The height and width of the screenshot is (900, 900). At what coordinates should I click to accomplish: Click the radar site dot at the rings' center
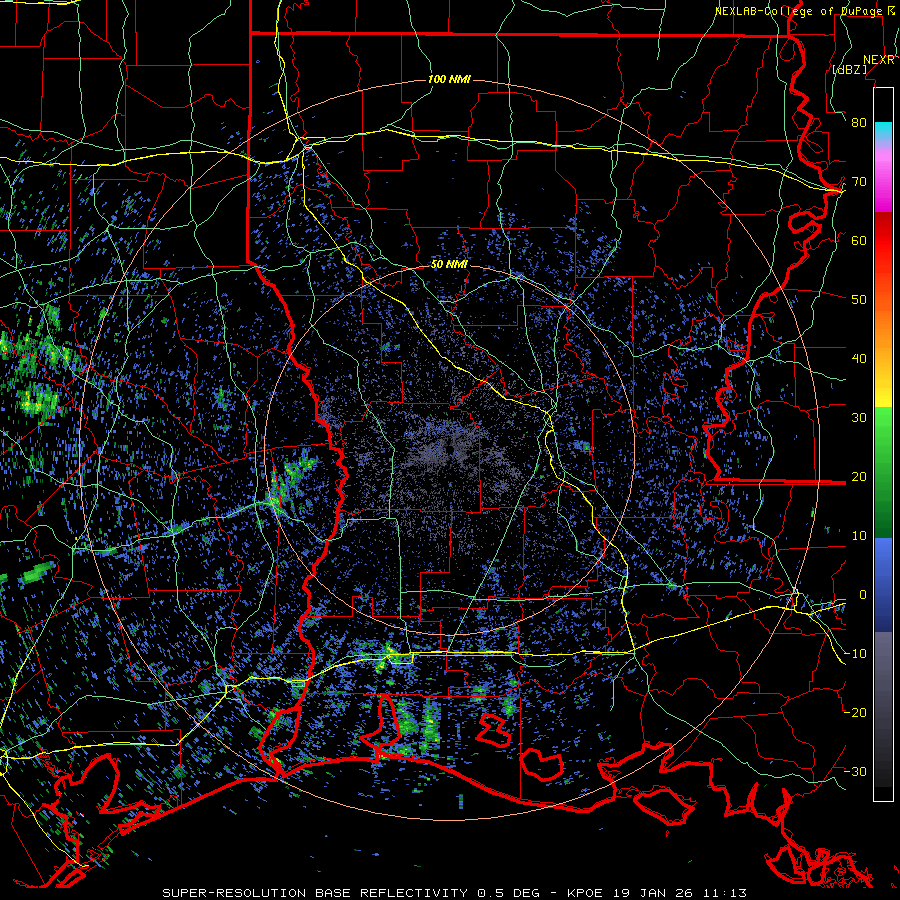(450, 449)
